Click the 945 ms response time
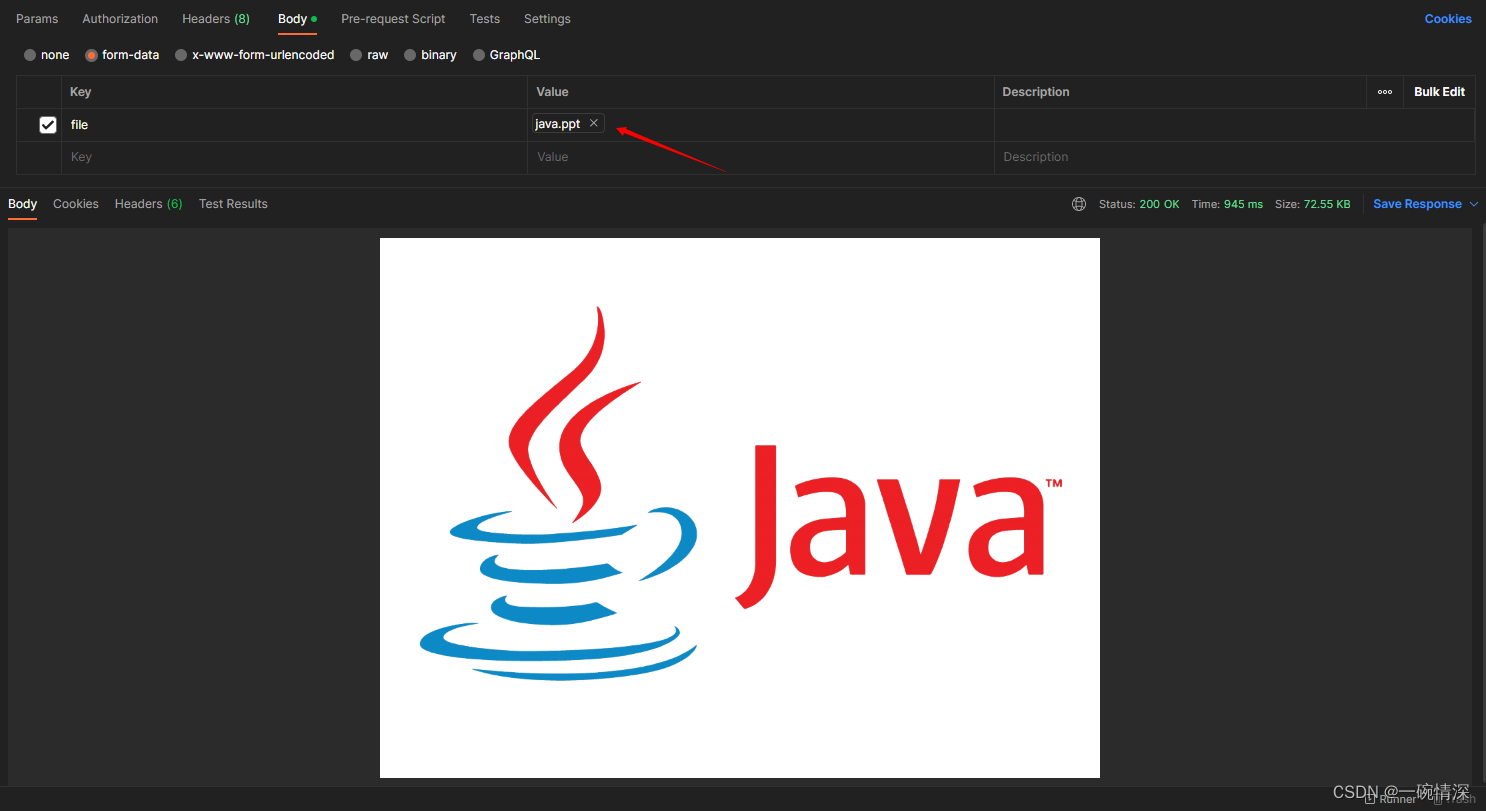 1242,204
